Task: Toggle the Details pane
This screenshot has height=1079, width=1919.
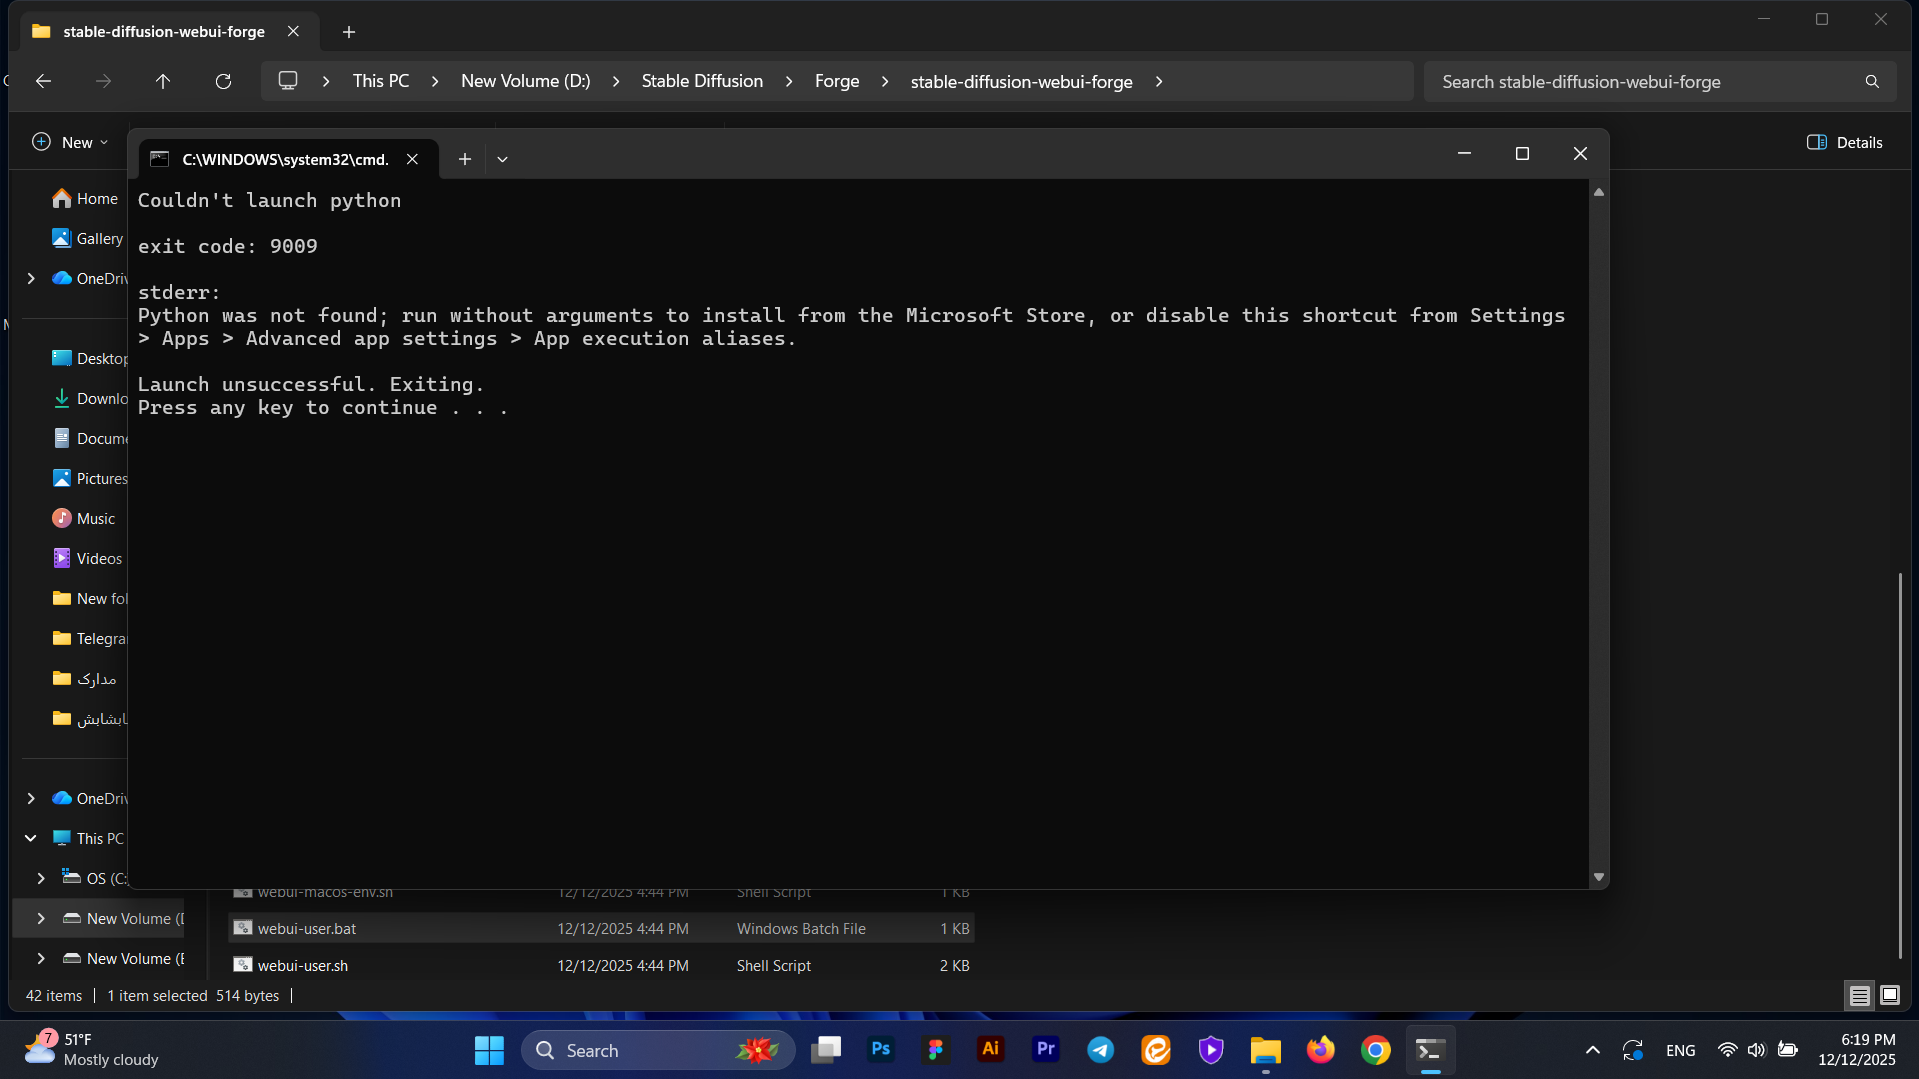Action: coord(1844,142)
